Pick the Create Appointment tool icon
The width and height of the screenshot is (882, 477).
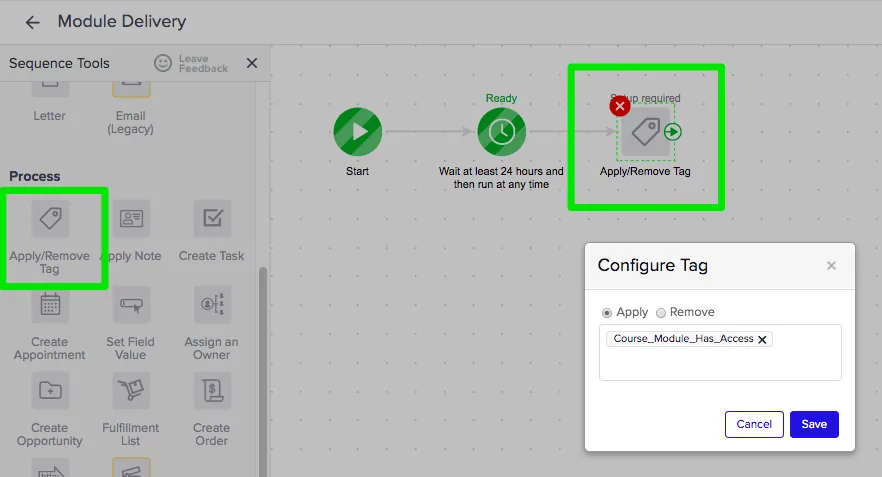pyautogui.click(x=49, y=304)
